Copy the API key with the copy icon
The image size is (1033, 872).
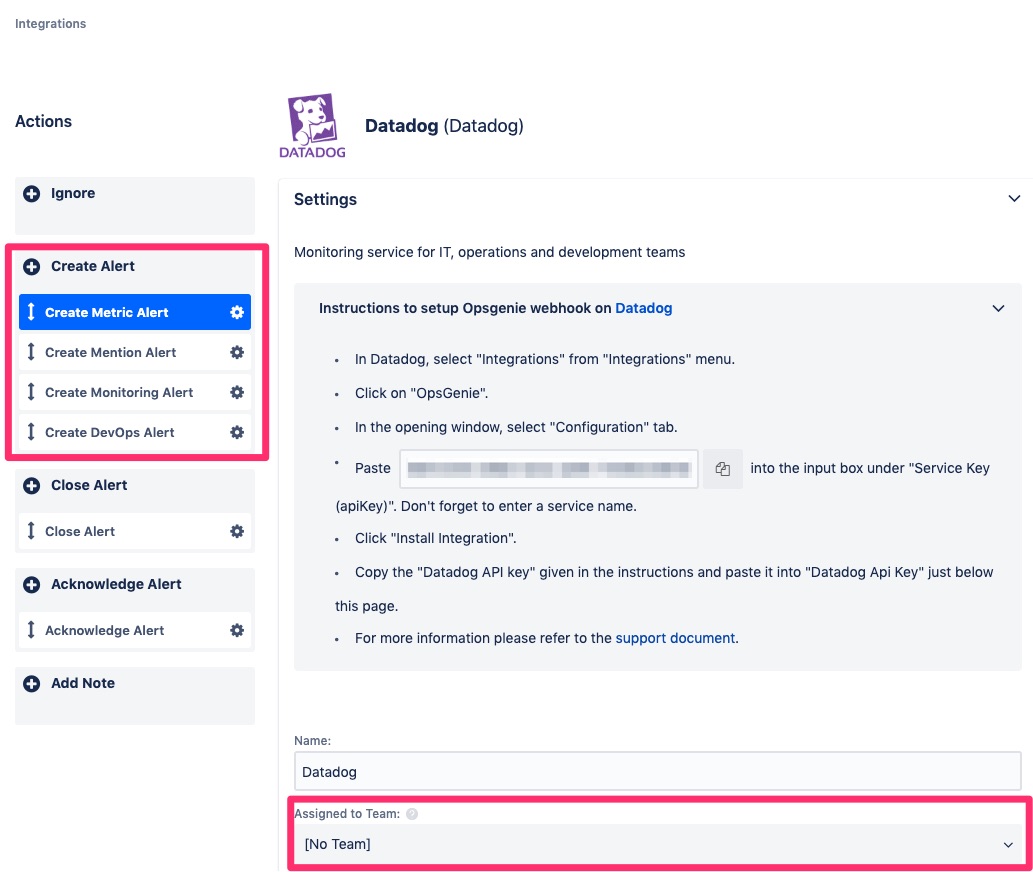pos(723,469)
